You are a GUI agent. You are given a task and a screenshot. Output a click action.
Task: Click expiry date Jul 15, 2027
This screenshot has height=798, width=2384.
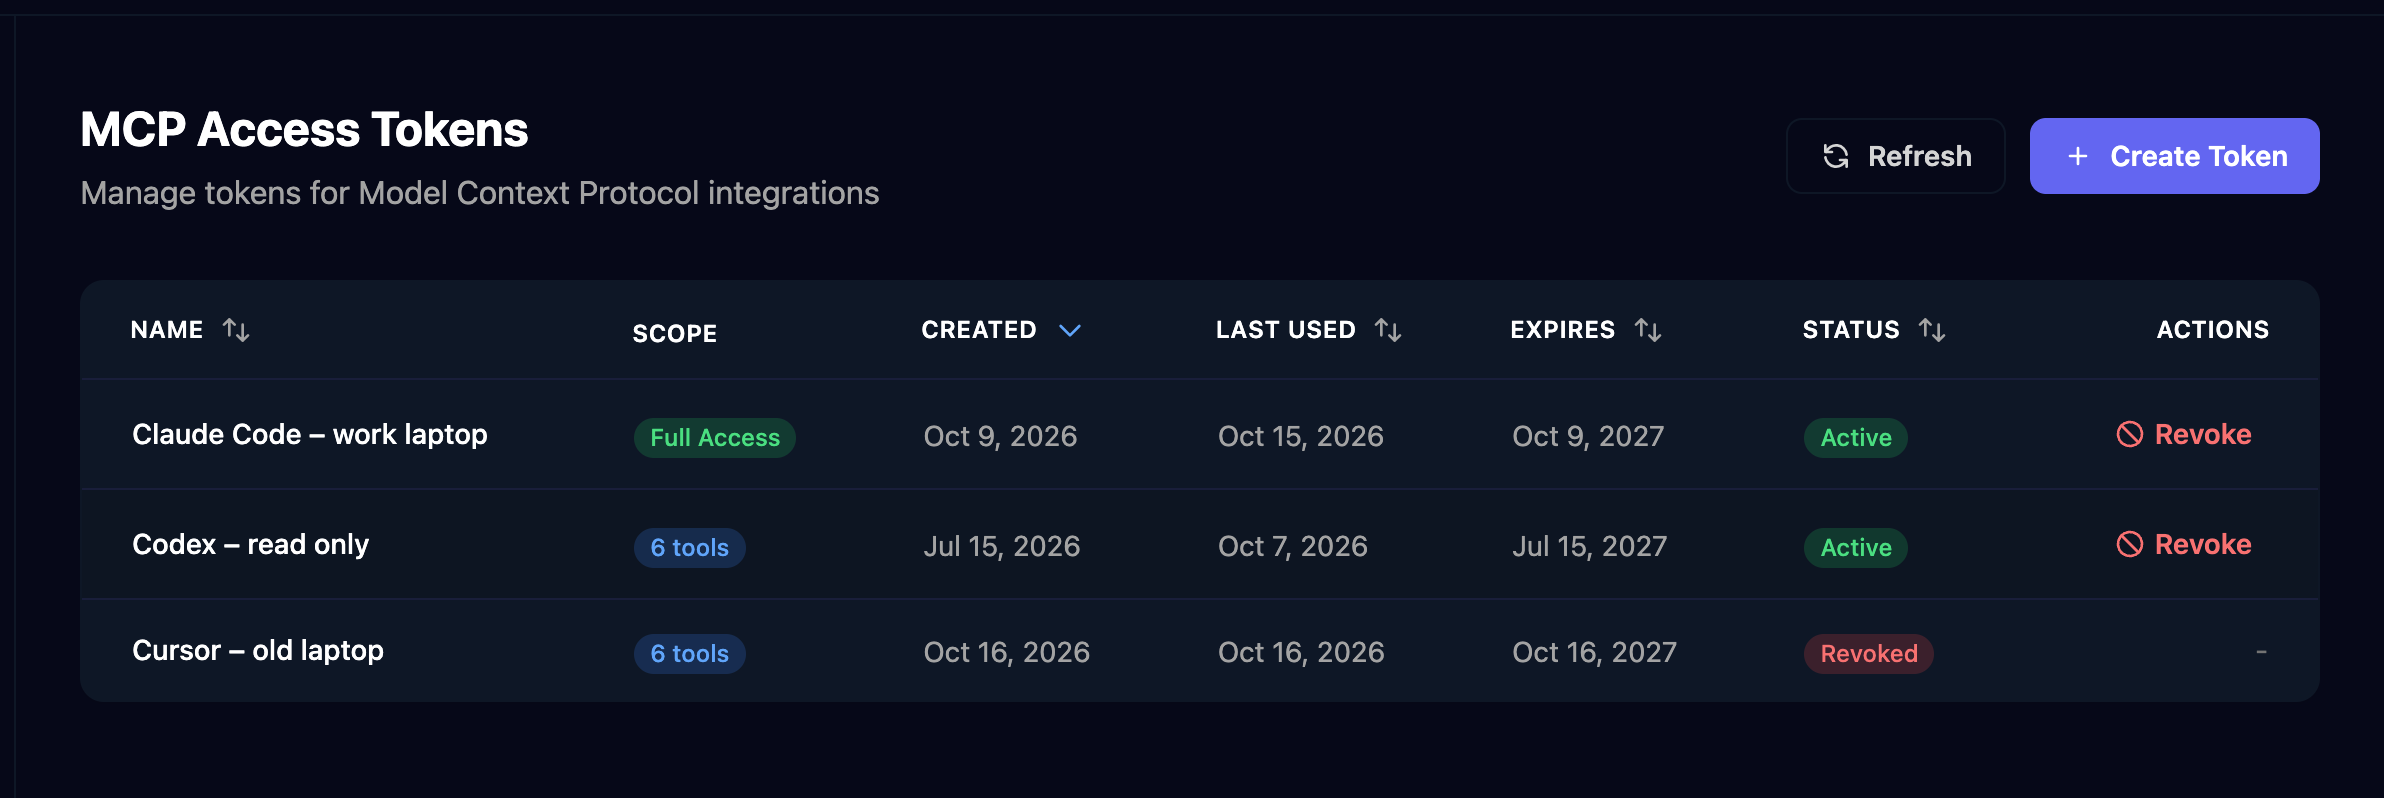click(1590, 547)
